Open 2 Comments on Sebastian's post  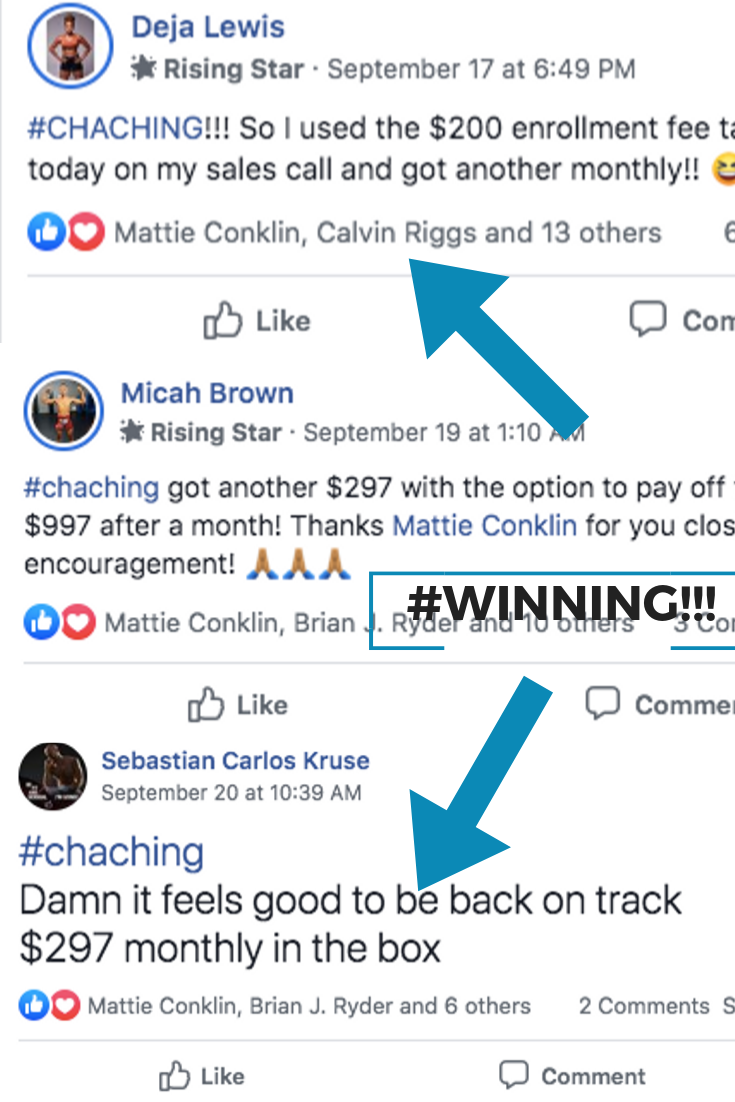(644, 1006)
